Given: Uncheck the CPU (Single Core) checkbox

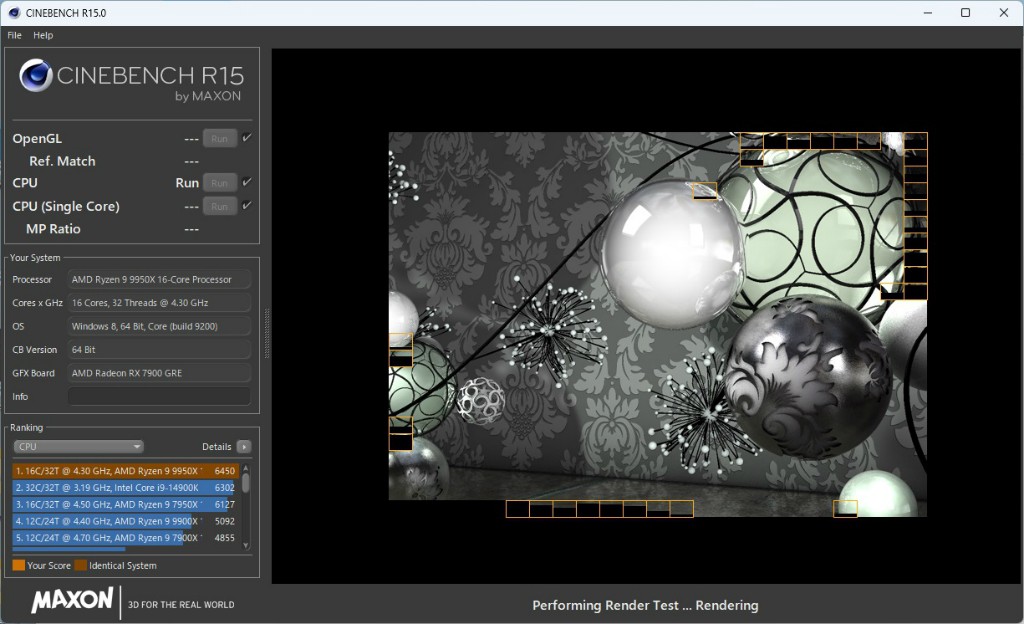Looking at the screenshot, I should 247,205.
